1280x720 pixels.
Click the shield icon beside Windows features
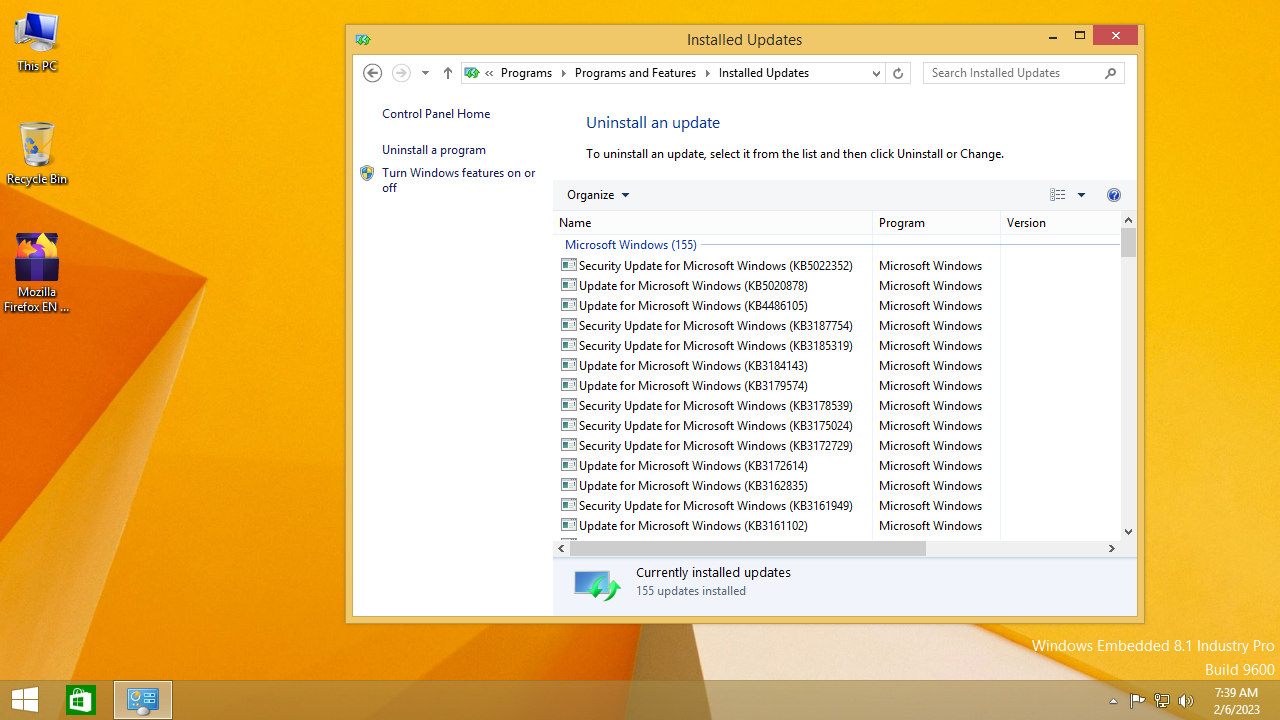[367, 173]
